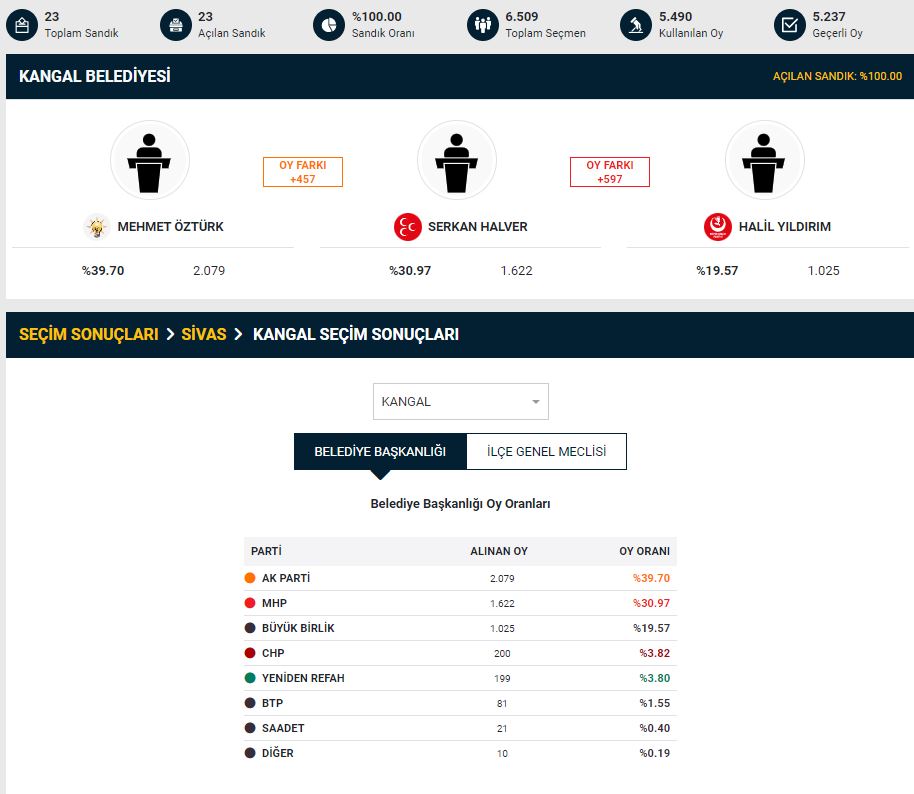914x794 pixels.
Task: Click the Geçerli Oy checkmark icon
Action: click(790, 25)
